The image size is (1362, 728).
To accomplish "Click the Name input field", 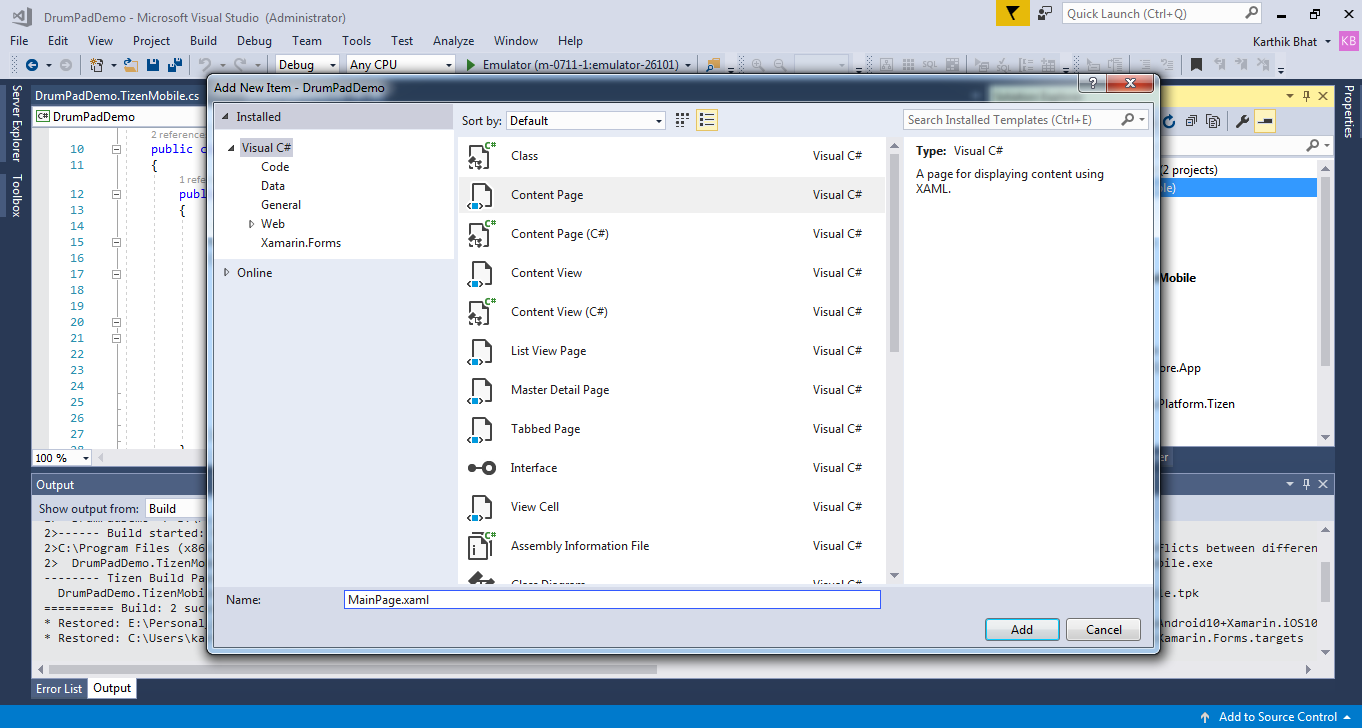I will click(611, 600).
